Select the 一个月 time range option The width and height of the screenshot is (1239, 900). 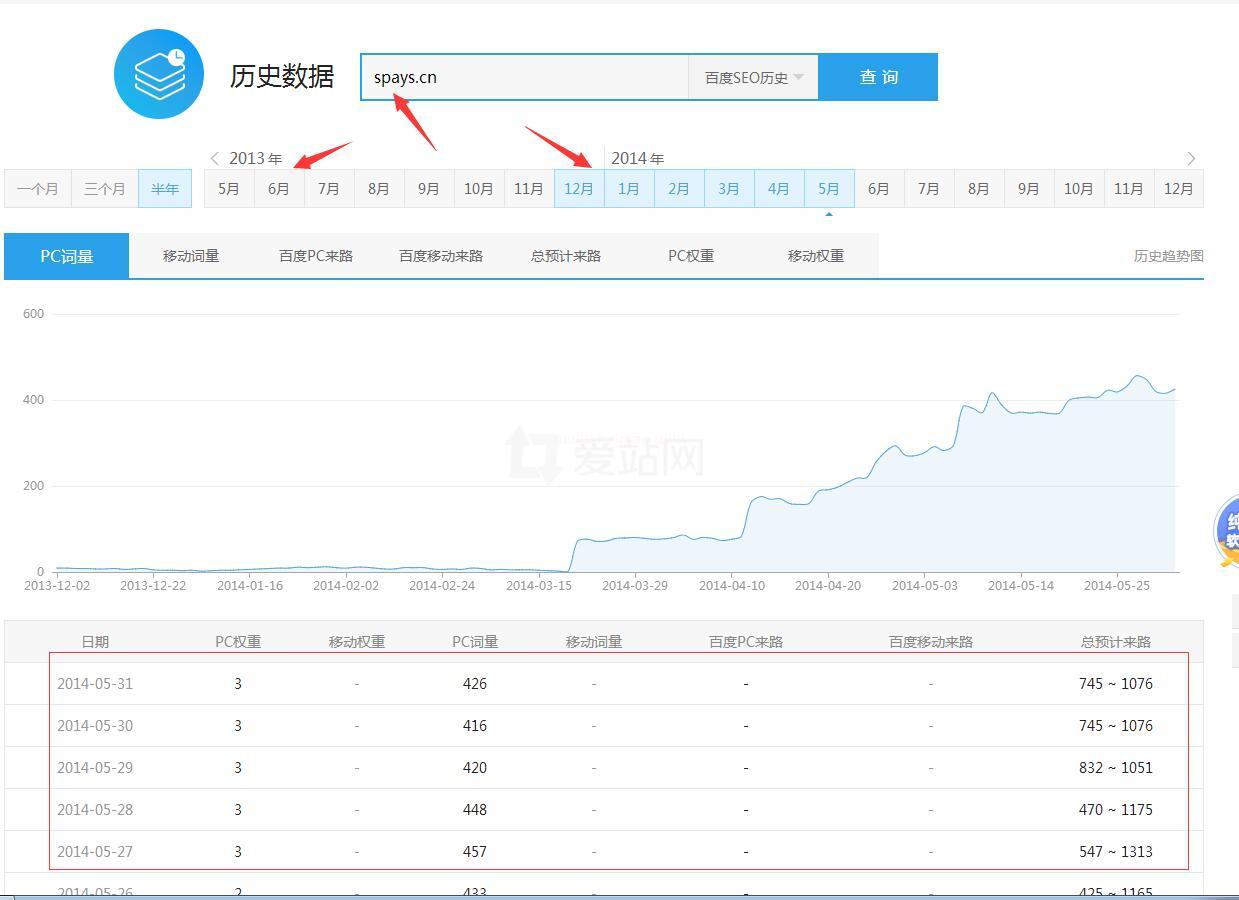(38, 188)
